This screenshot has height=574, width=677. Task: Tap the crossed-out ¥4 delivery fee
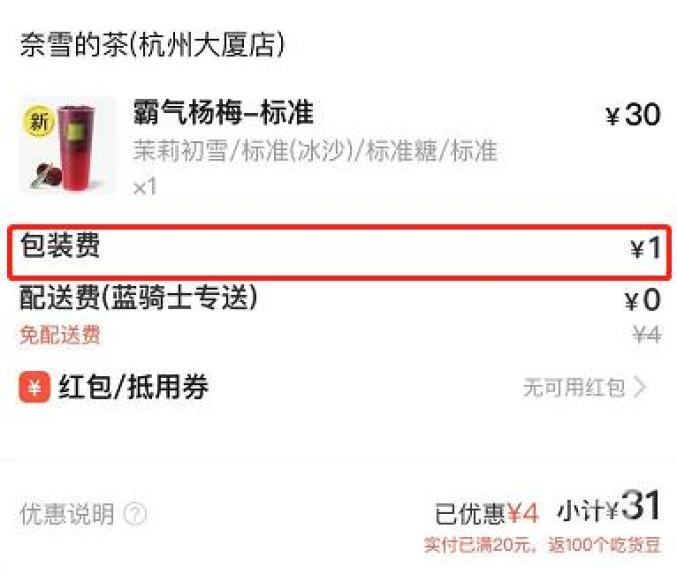[647, 335]
